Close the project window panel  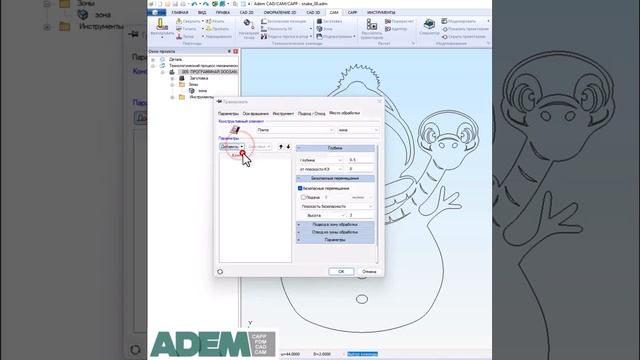(x=236, y=51)
